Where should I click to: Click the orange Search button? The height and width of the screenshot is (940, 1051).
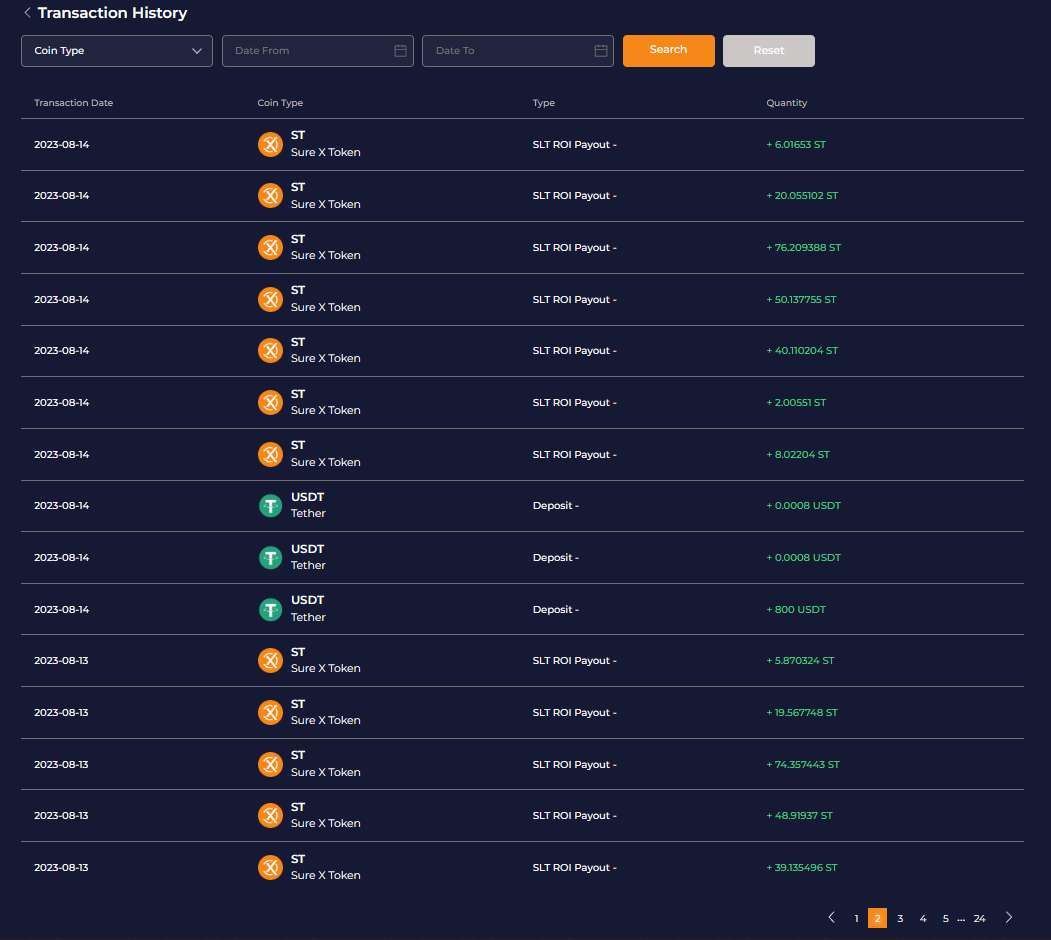click(x=668, y=51)
